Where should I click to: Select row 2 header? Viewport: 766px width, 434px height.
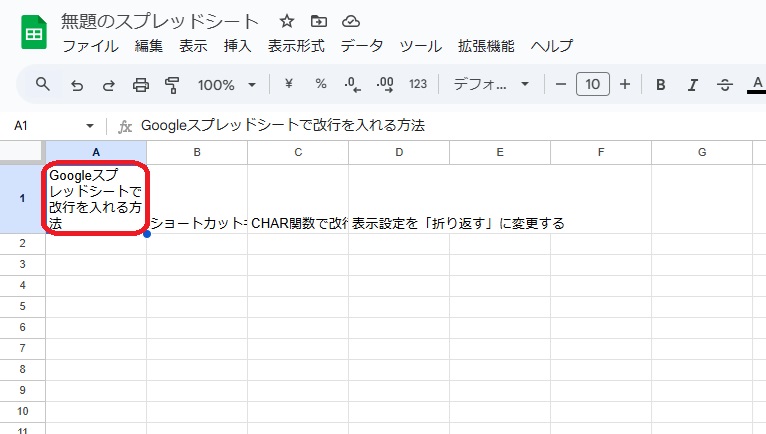click(x=22, y=243)
